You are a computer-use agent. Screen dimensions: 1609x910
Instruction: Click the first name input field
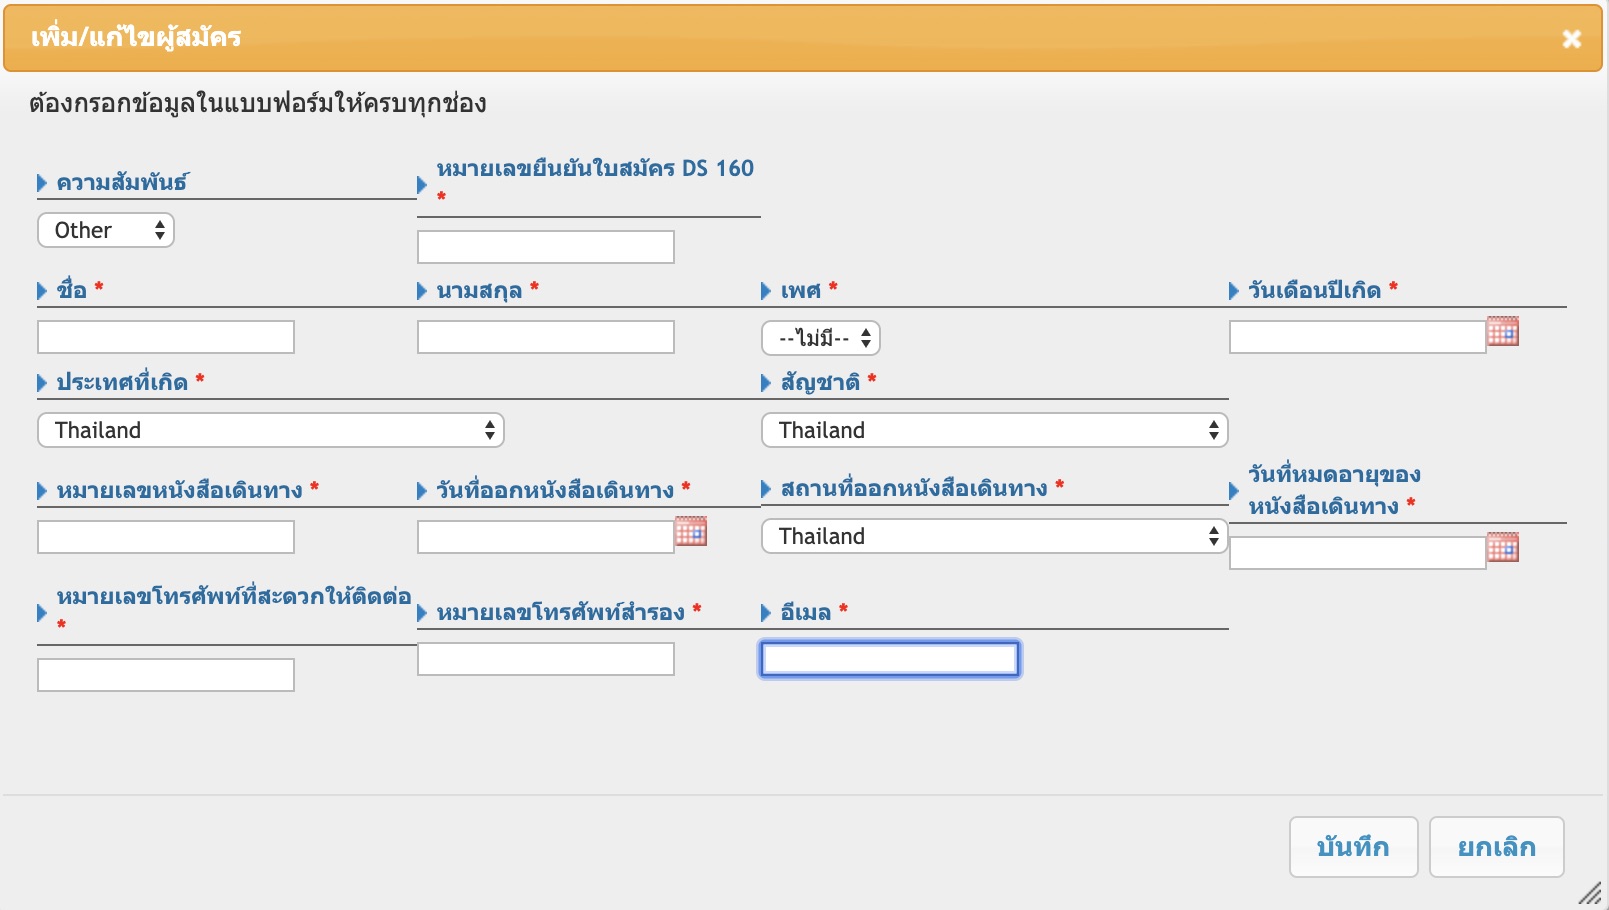point(166,337)
